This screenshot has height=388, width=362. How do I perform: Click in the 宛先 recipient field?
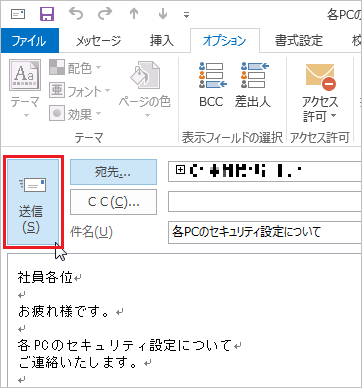[265, 172]
